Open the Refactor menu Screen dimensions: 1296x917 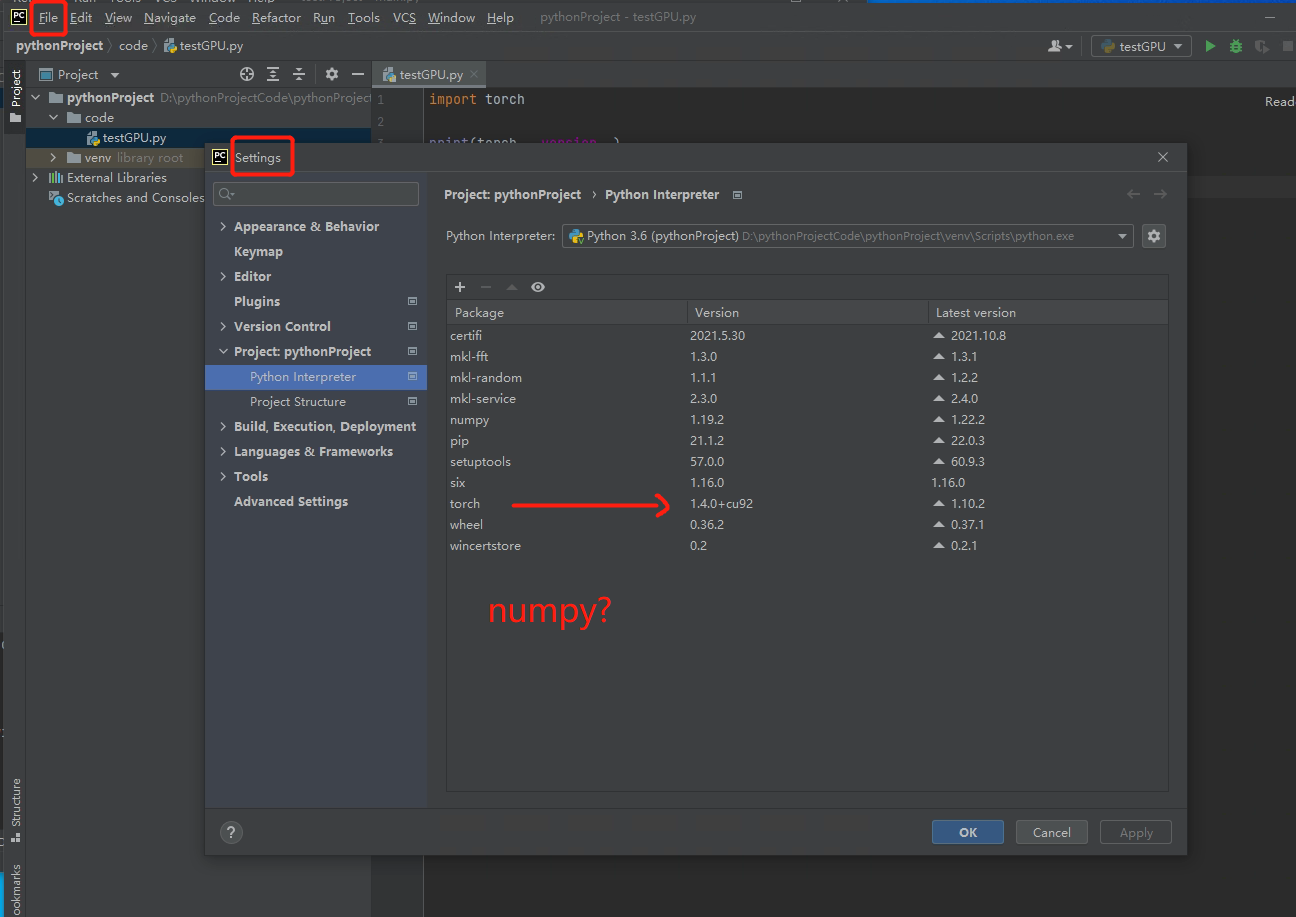(x=277, y=18)
